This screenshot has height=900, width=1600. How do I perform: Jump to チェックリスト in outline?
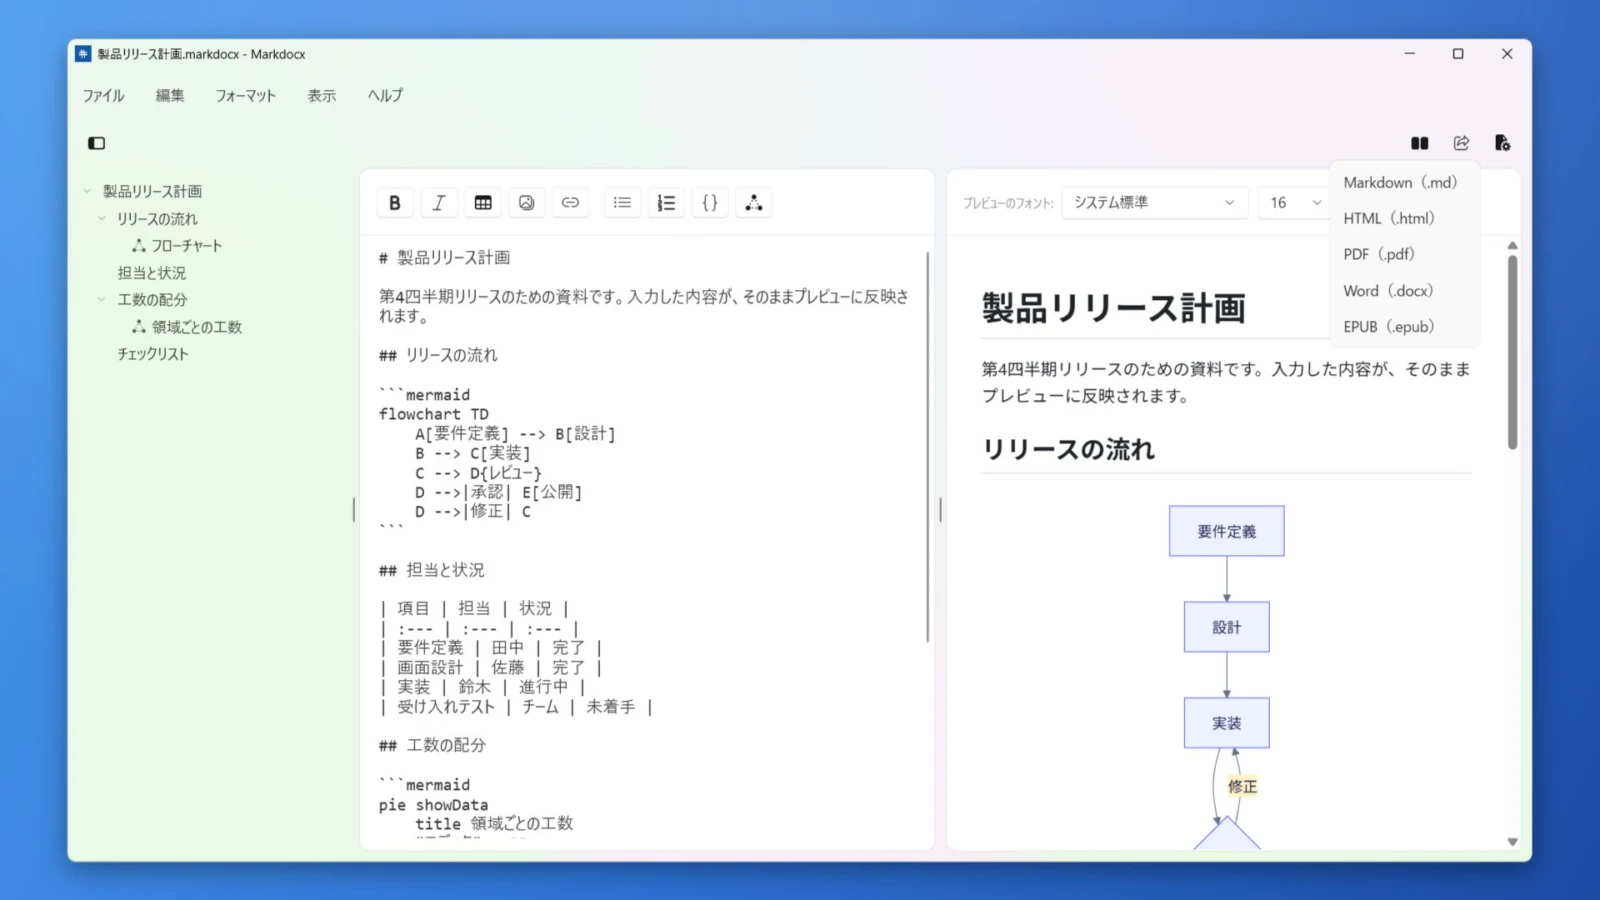pyautogui.click(x=153, y=354)
